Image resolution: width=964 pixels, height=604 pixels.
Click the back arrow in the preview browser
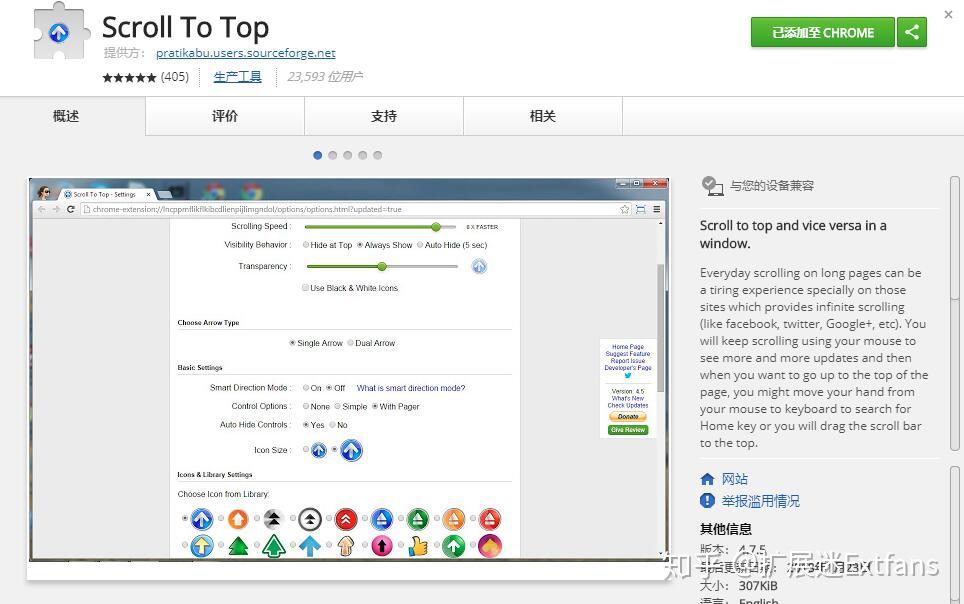(42, 209)
